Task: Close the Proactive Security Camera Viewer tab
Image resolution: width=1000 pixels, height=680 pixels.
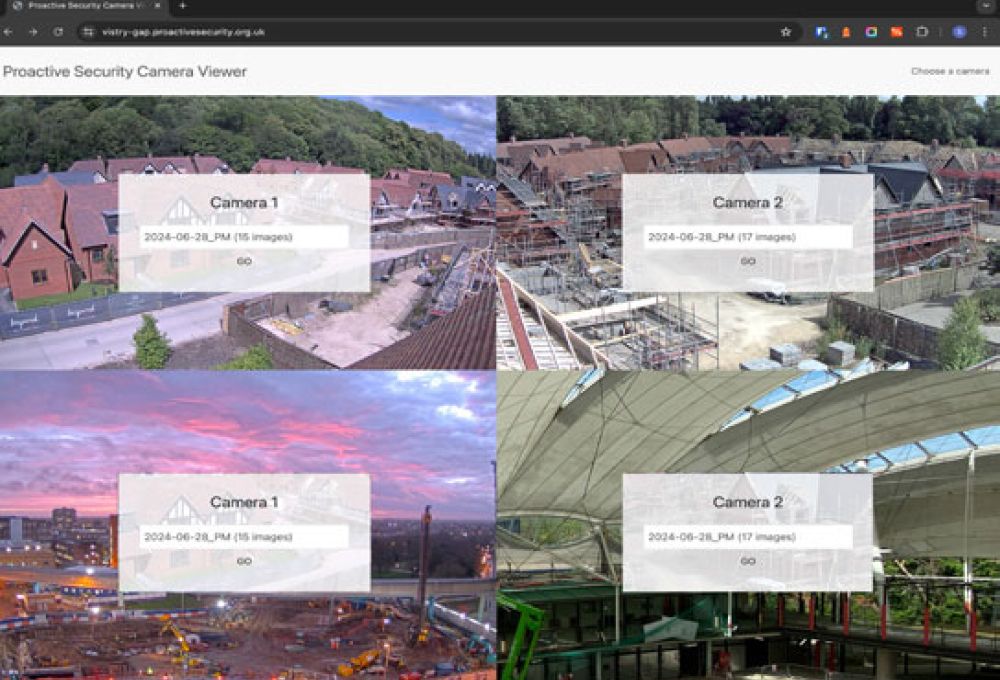Action: [158, 6]
